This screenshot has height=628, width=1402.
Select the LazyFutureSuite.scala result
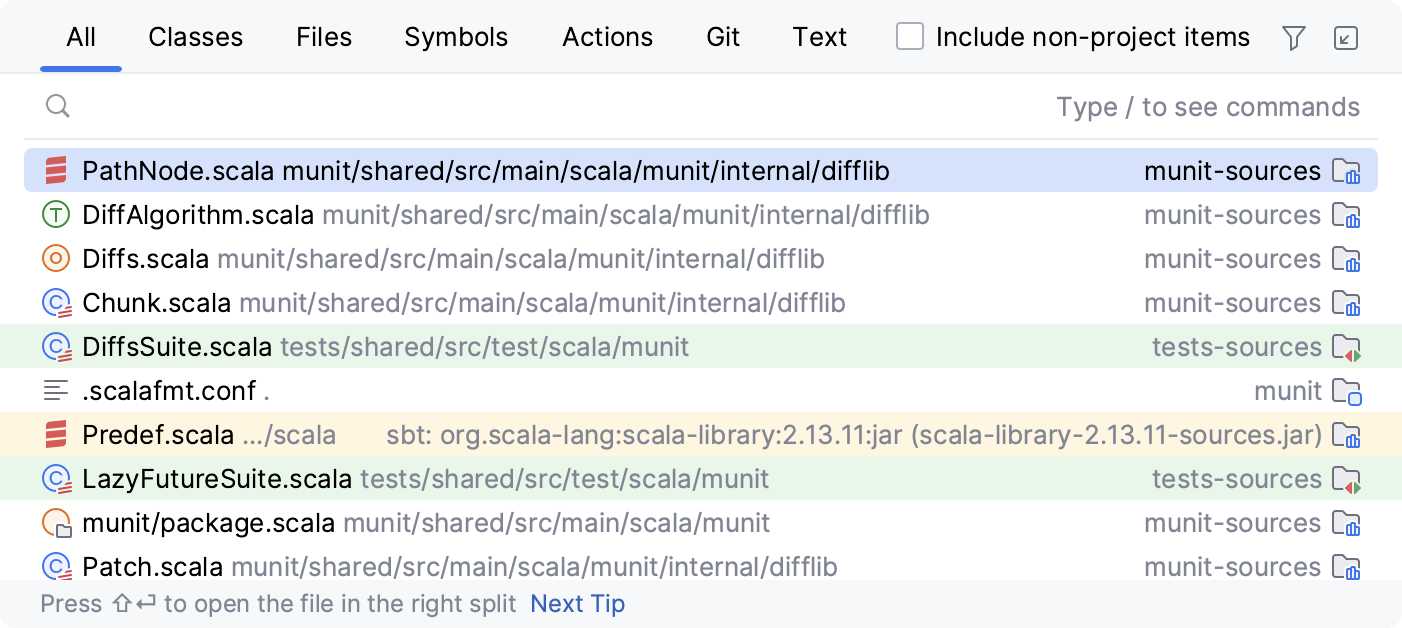[x=217, y=479]
